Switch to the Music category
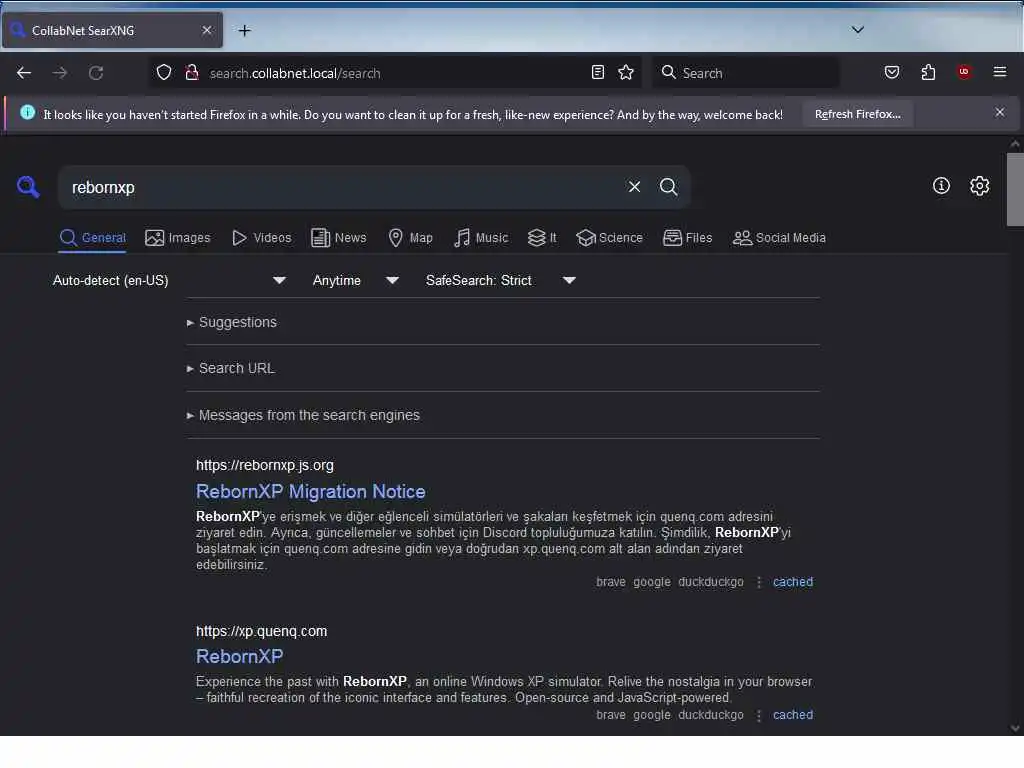 pos(481,238)
